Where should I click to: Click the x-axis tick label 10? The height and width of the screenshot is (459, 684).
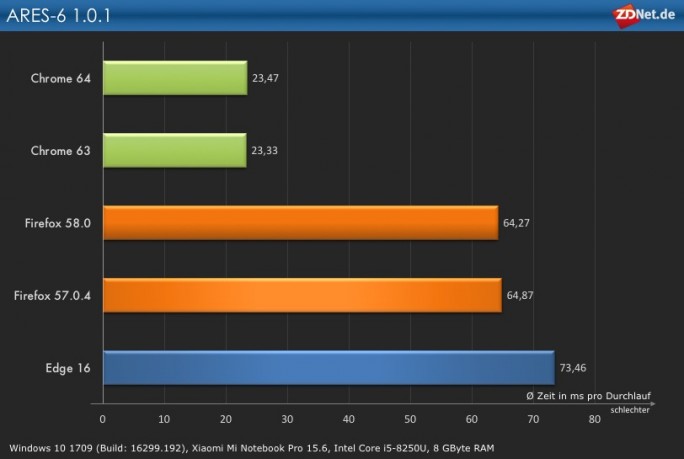point(164,419)
